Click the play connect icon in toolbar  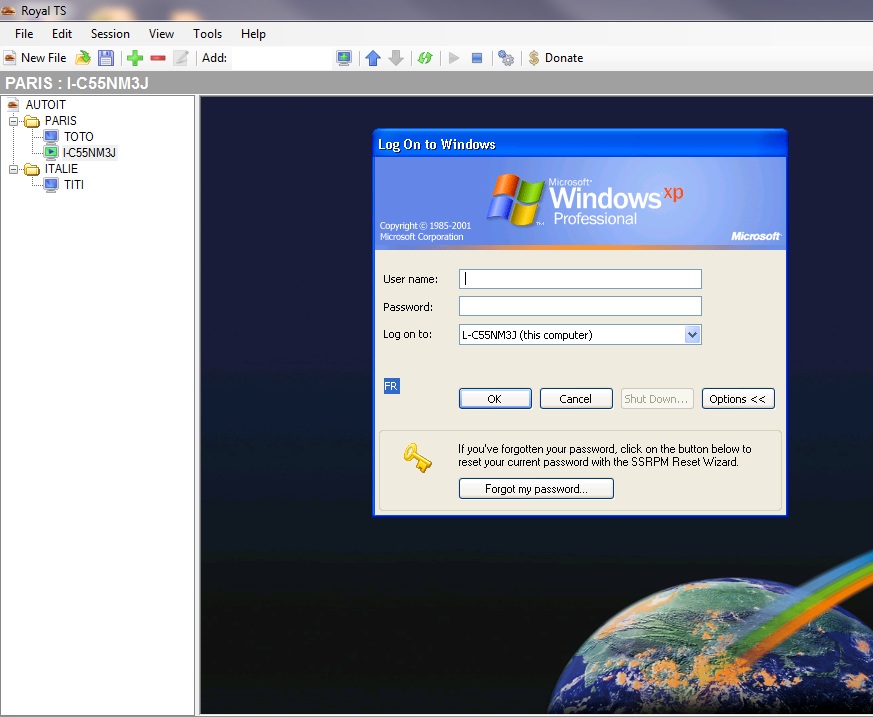454,58
